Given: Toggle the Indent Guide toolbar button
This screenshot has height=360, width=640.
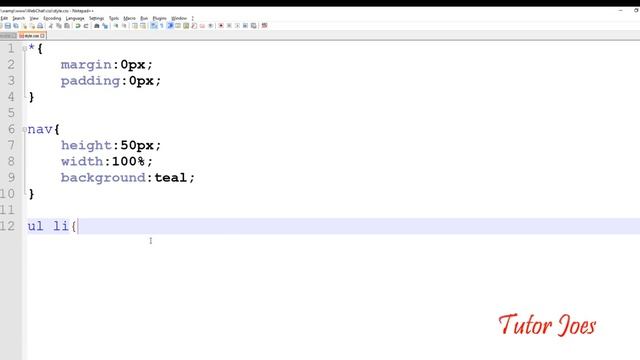Looking at the screenshot, I should [x=170, y=26].
